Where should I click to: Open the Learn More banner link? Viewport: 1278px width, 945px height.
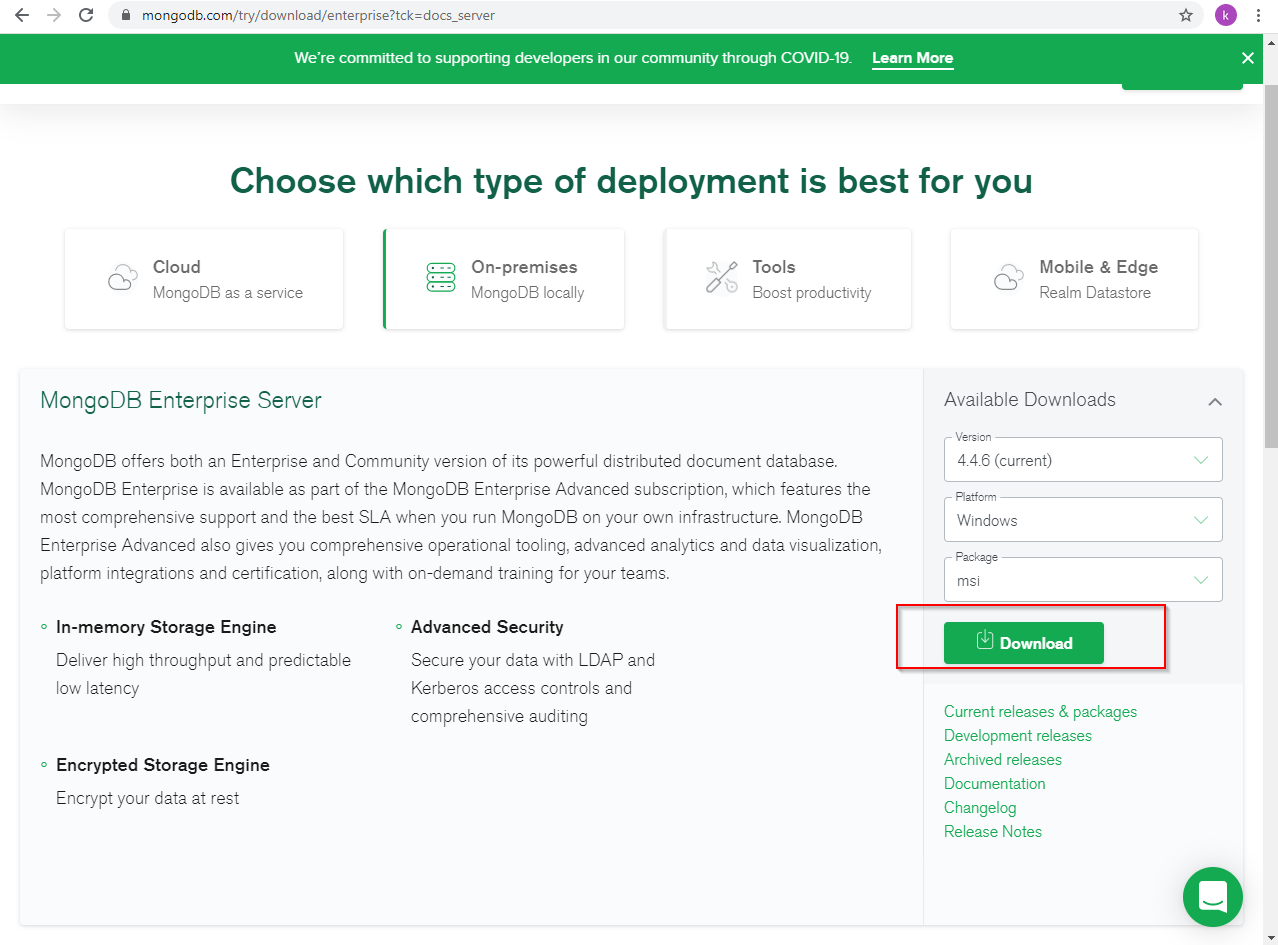click(912, 58)
